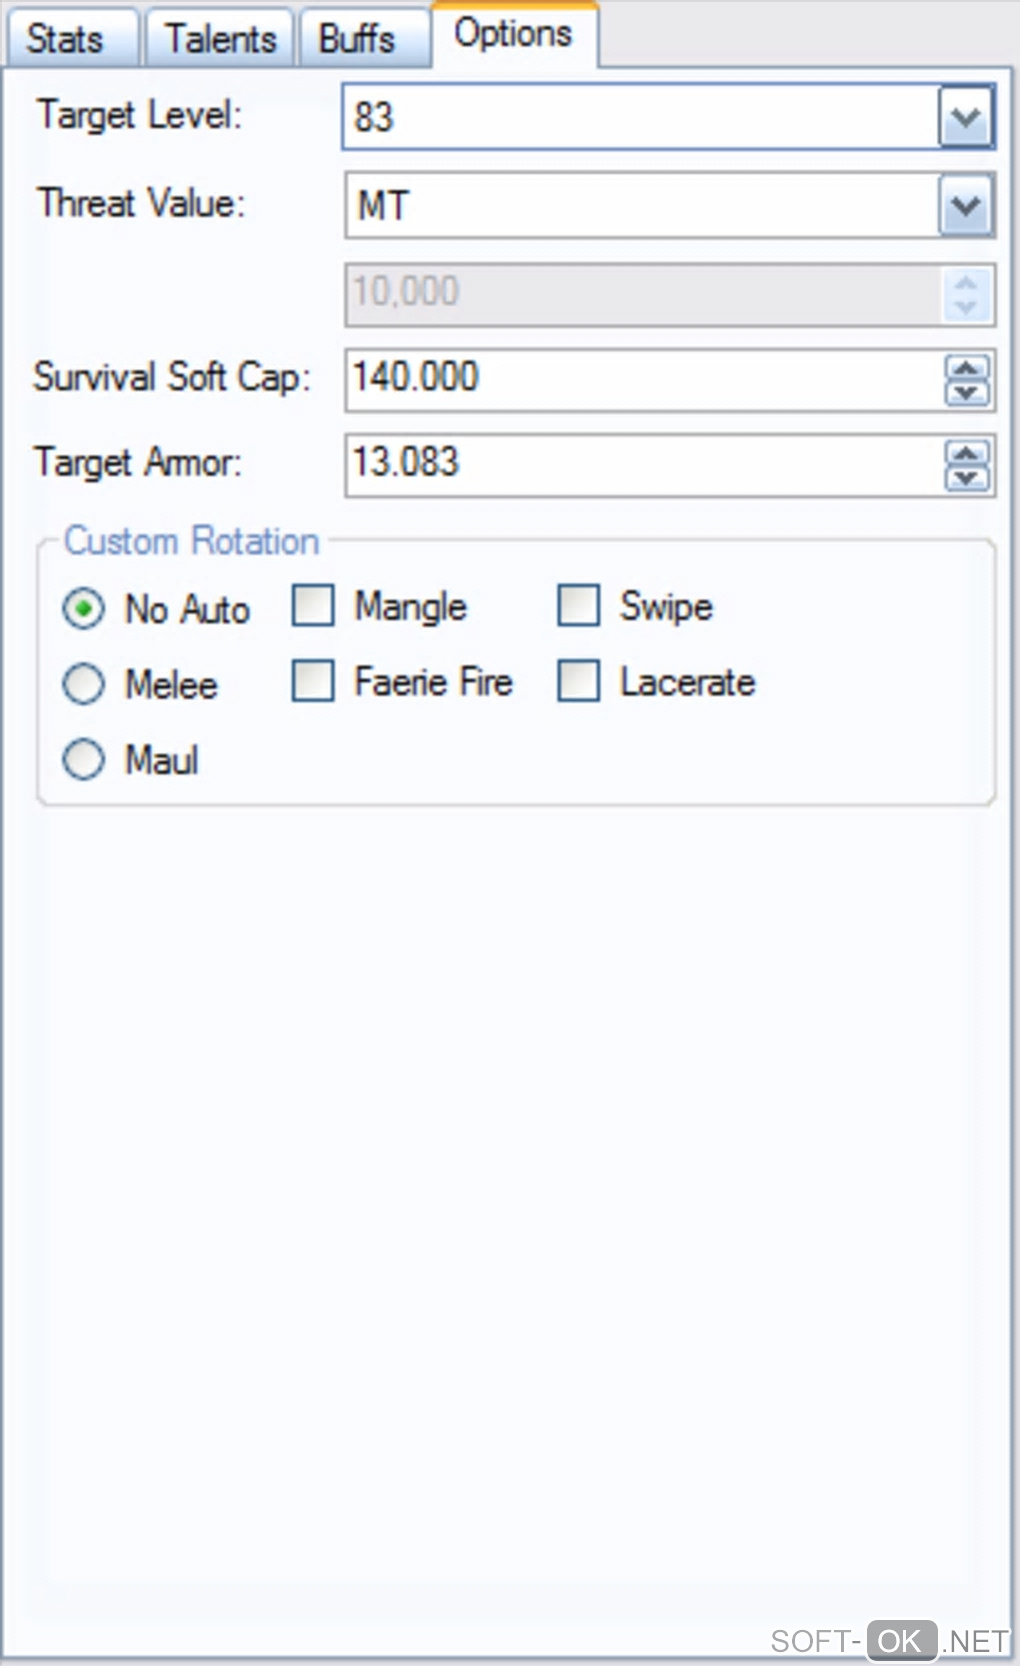Click the Target Level combo box field
The height and width of the screenshot is (1666, 1020).
[640, 118]
